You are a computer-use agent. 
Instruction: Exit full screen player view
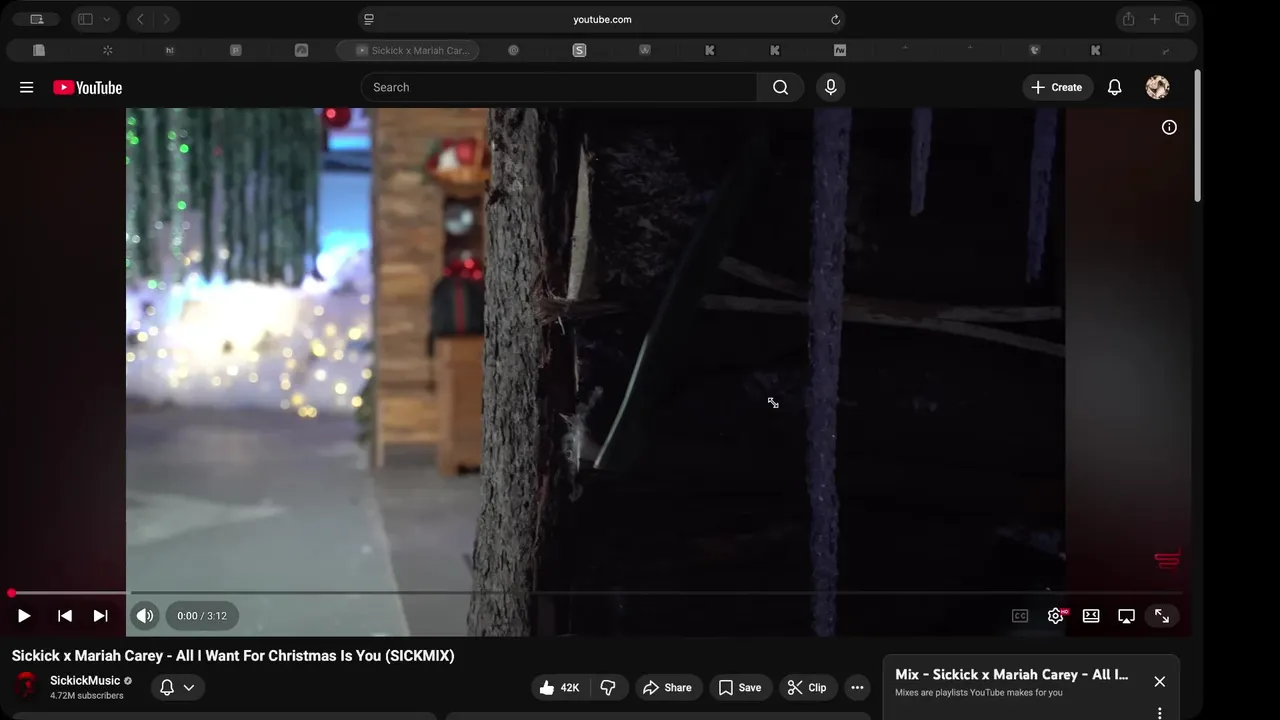click(1162, 616)
